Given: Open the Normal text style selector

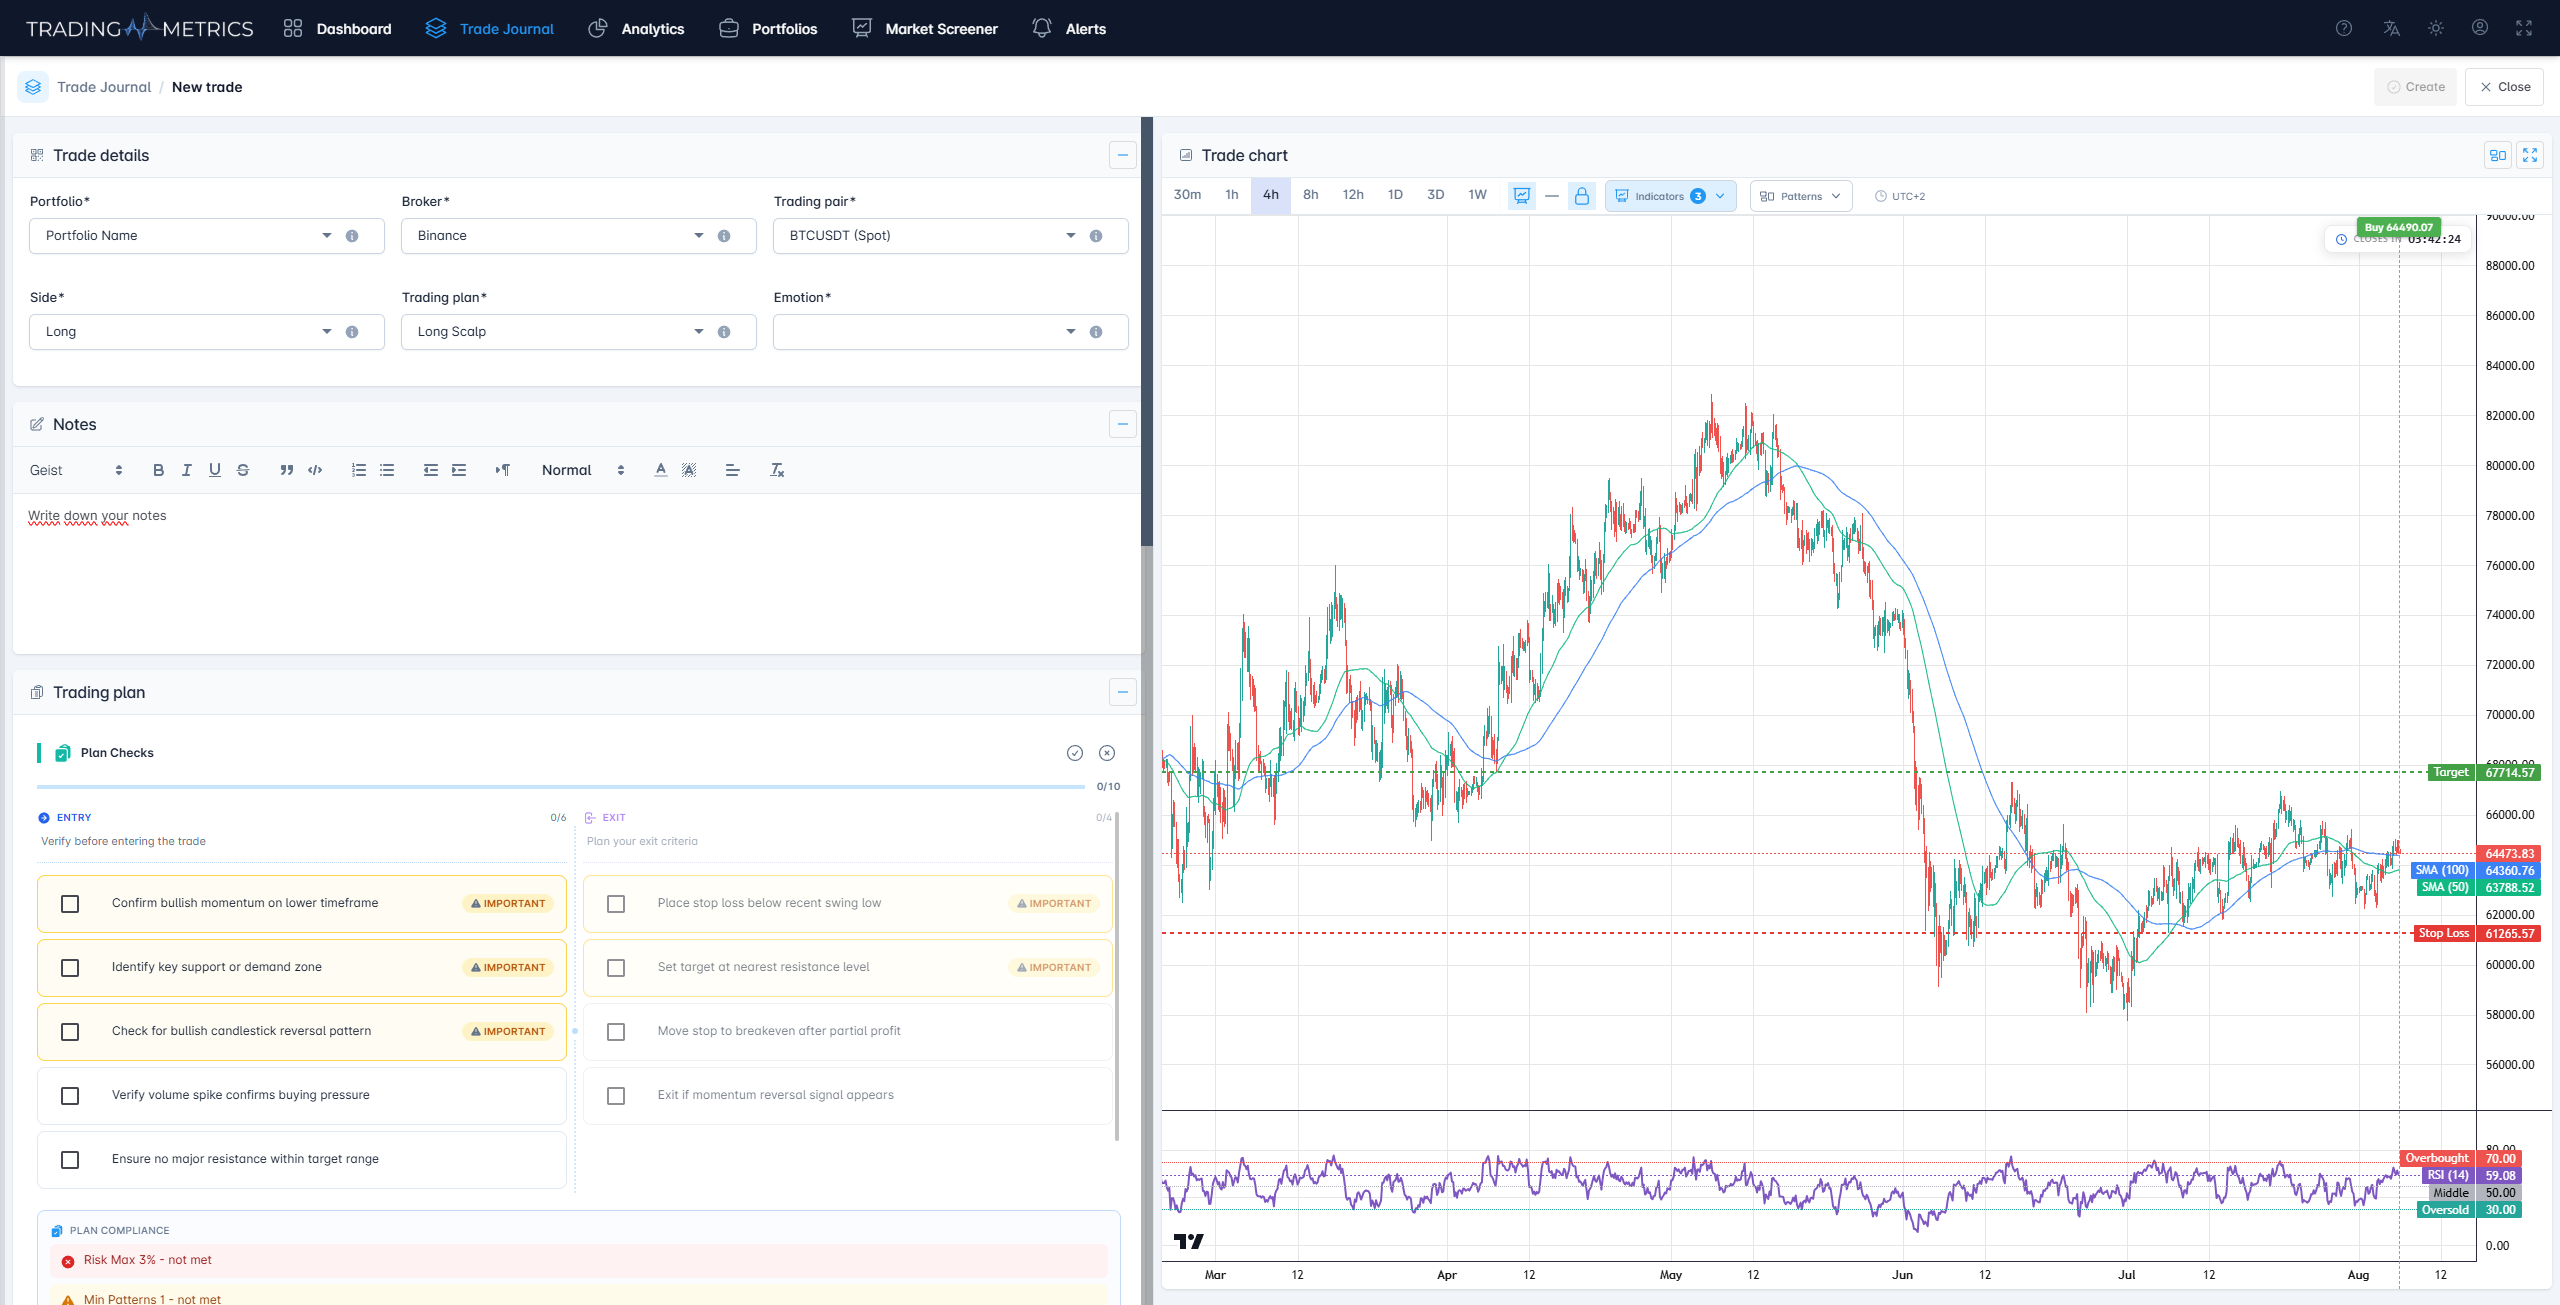Looking at the screenshot, I should [x=583, y=470].
